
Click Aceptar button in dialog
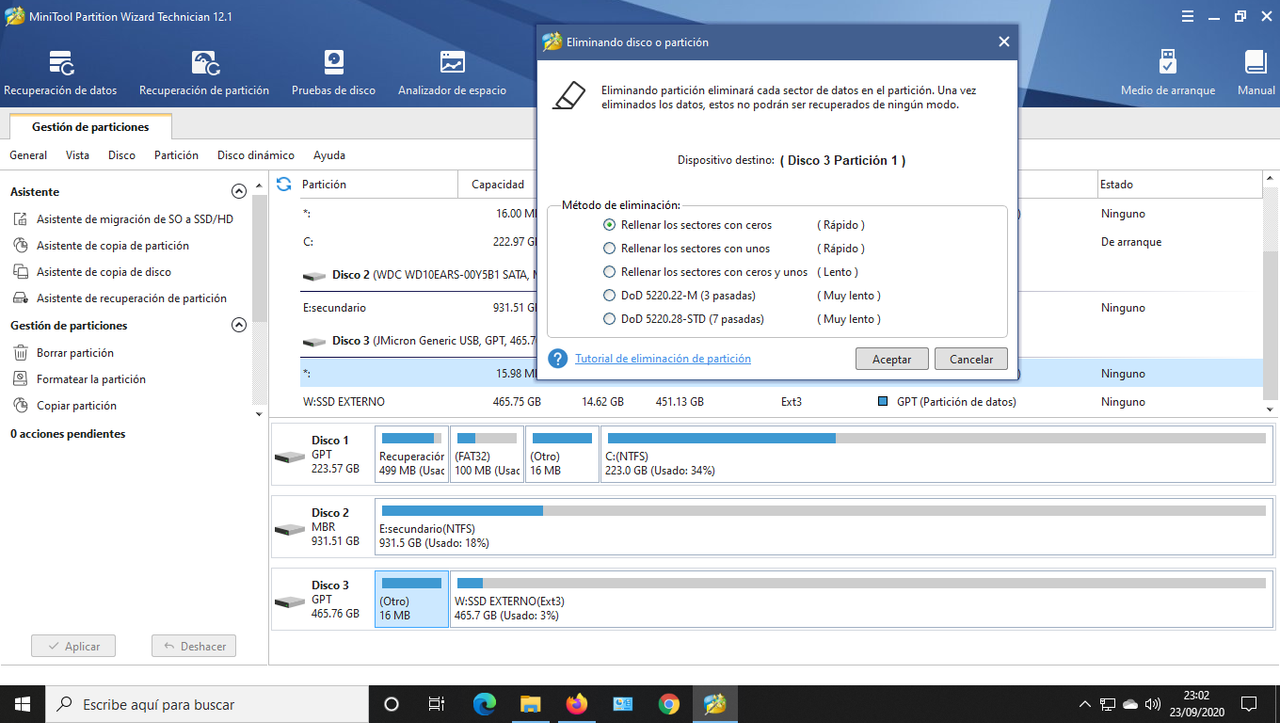(x=892, y=359)
